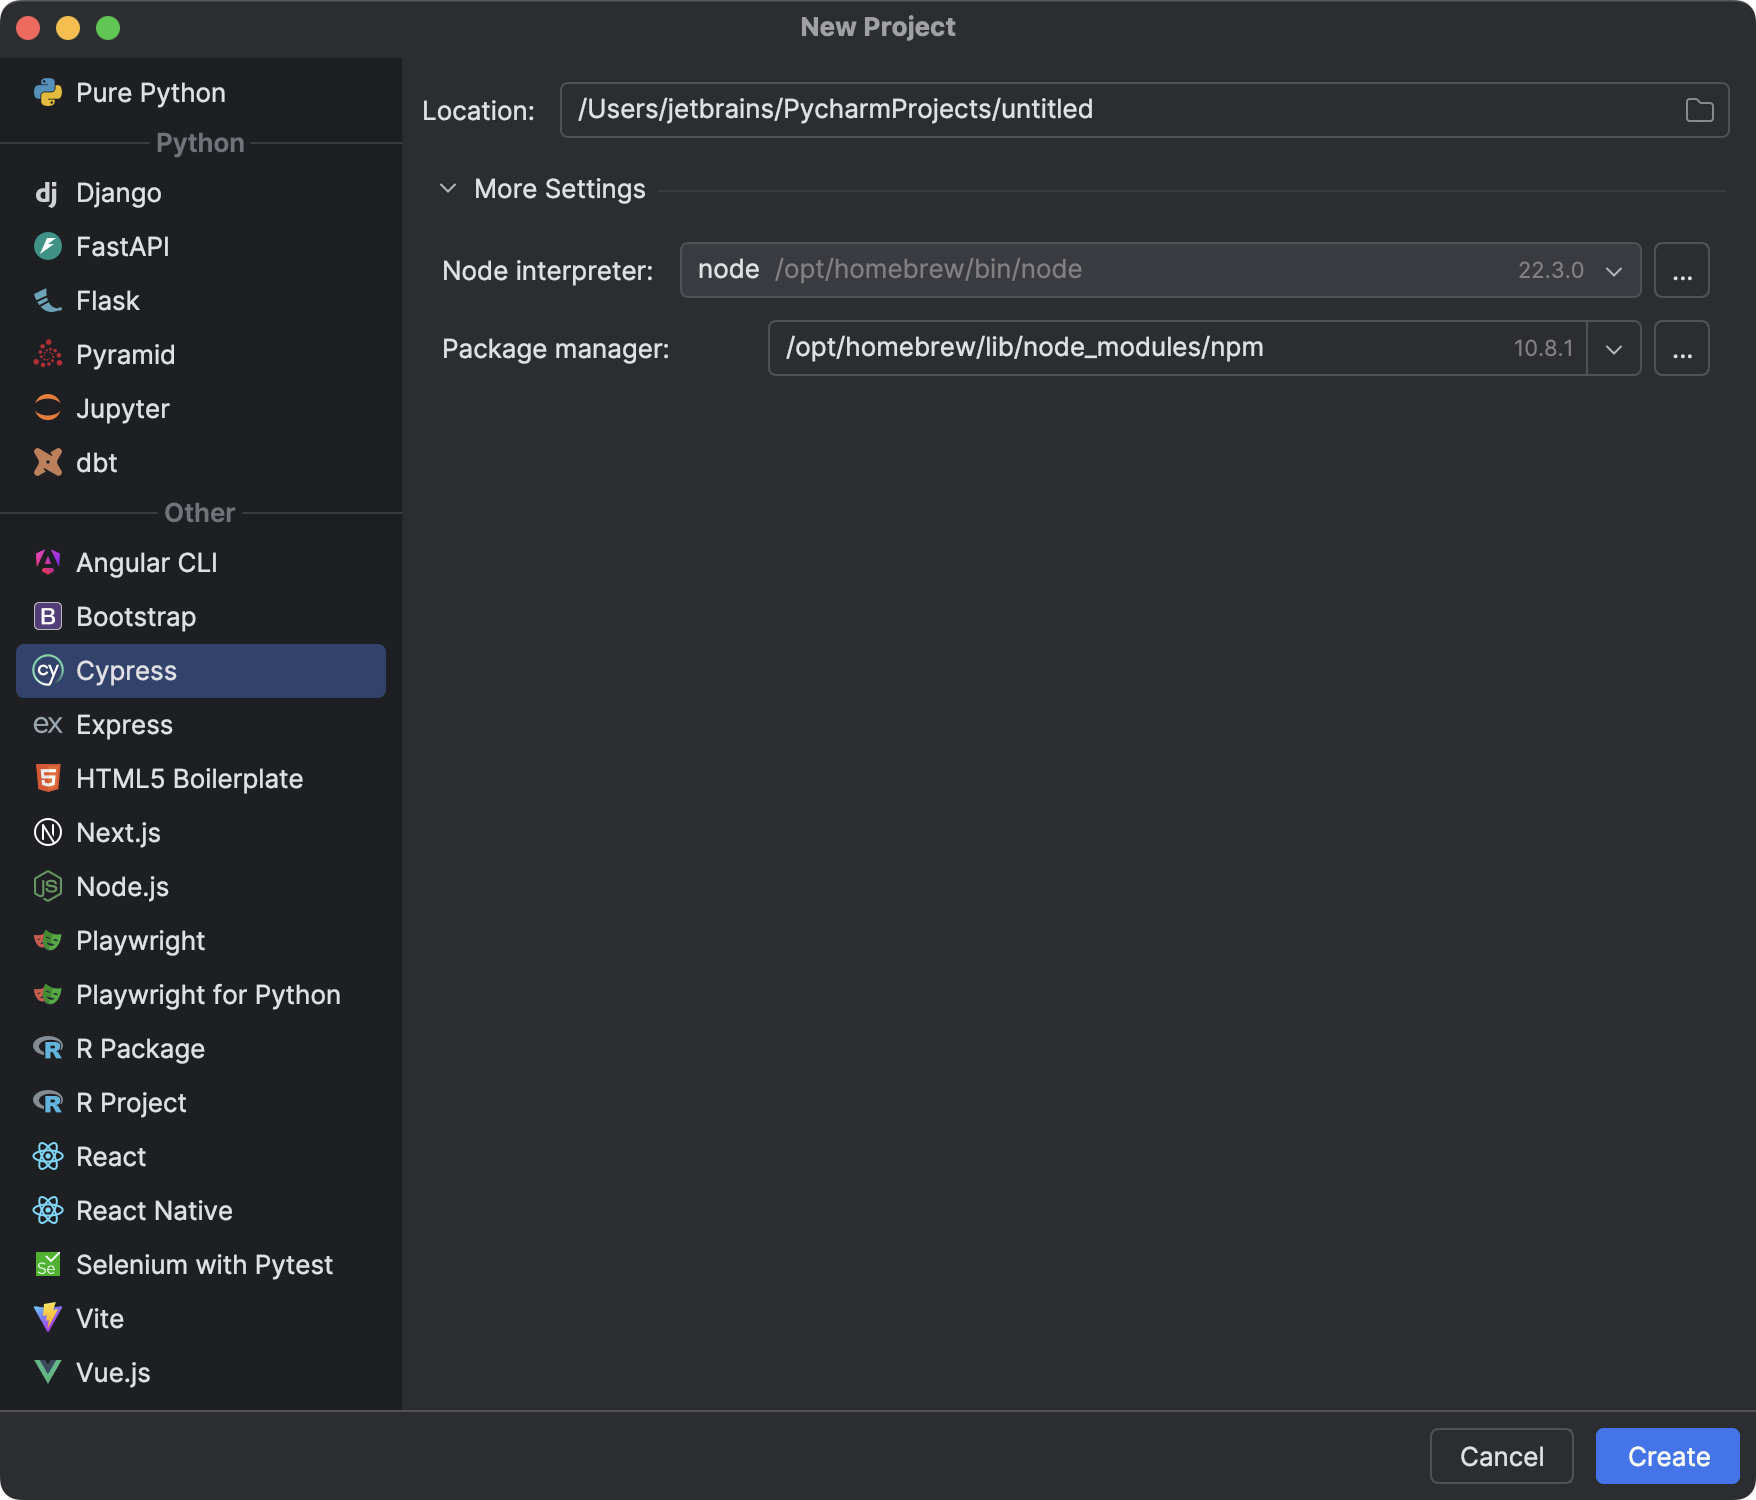Click the Cancel button
The image size is (1756, 1500).
1501,1456
